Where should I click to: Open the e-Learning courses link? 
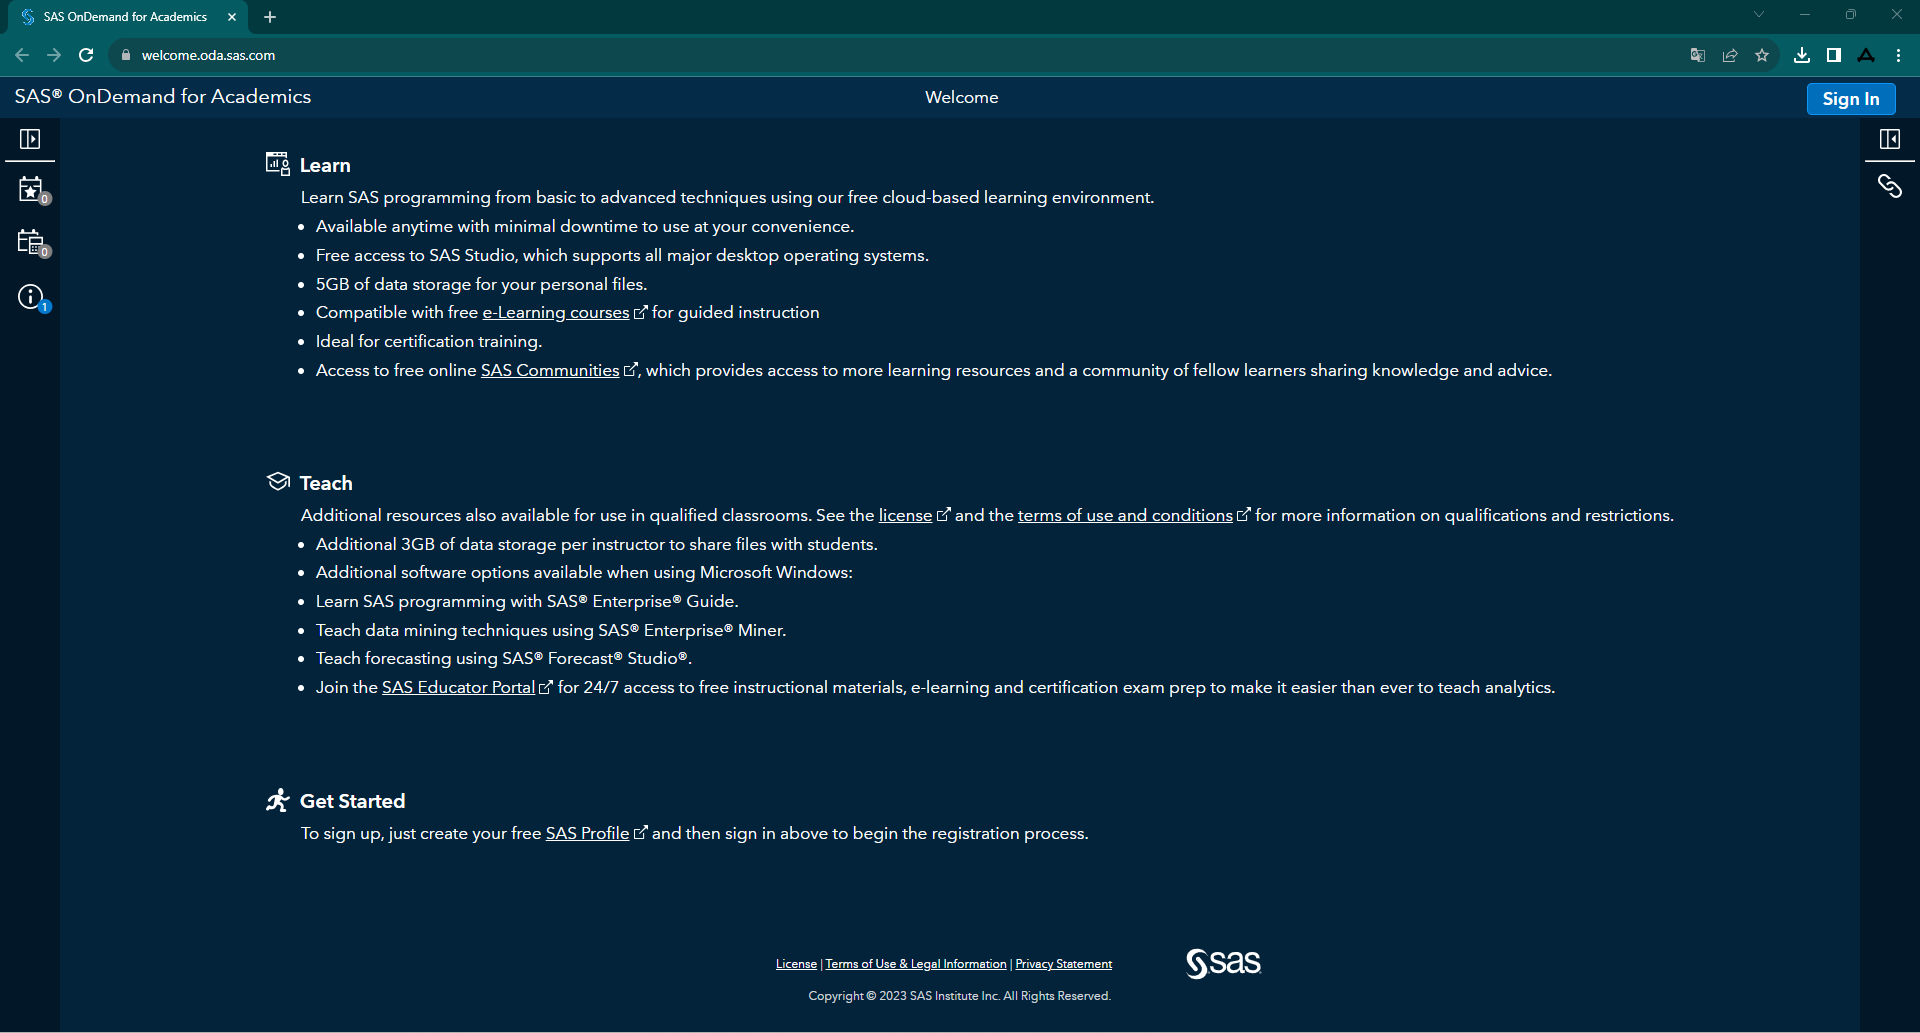556,312
